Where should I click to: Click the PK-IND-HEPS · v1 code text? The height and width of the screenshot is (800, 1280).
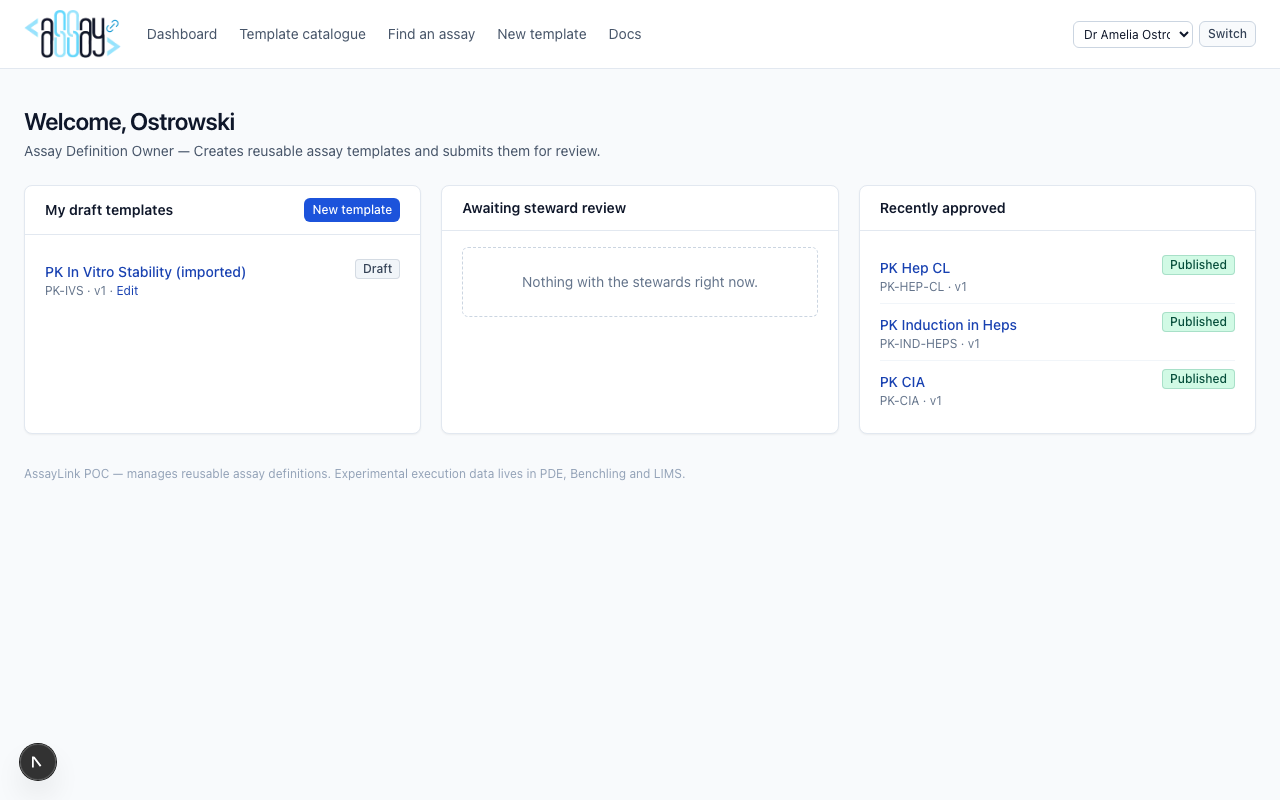(x=930, y=344)
